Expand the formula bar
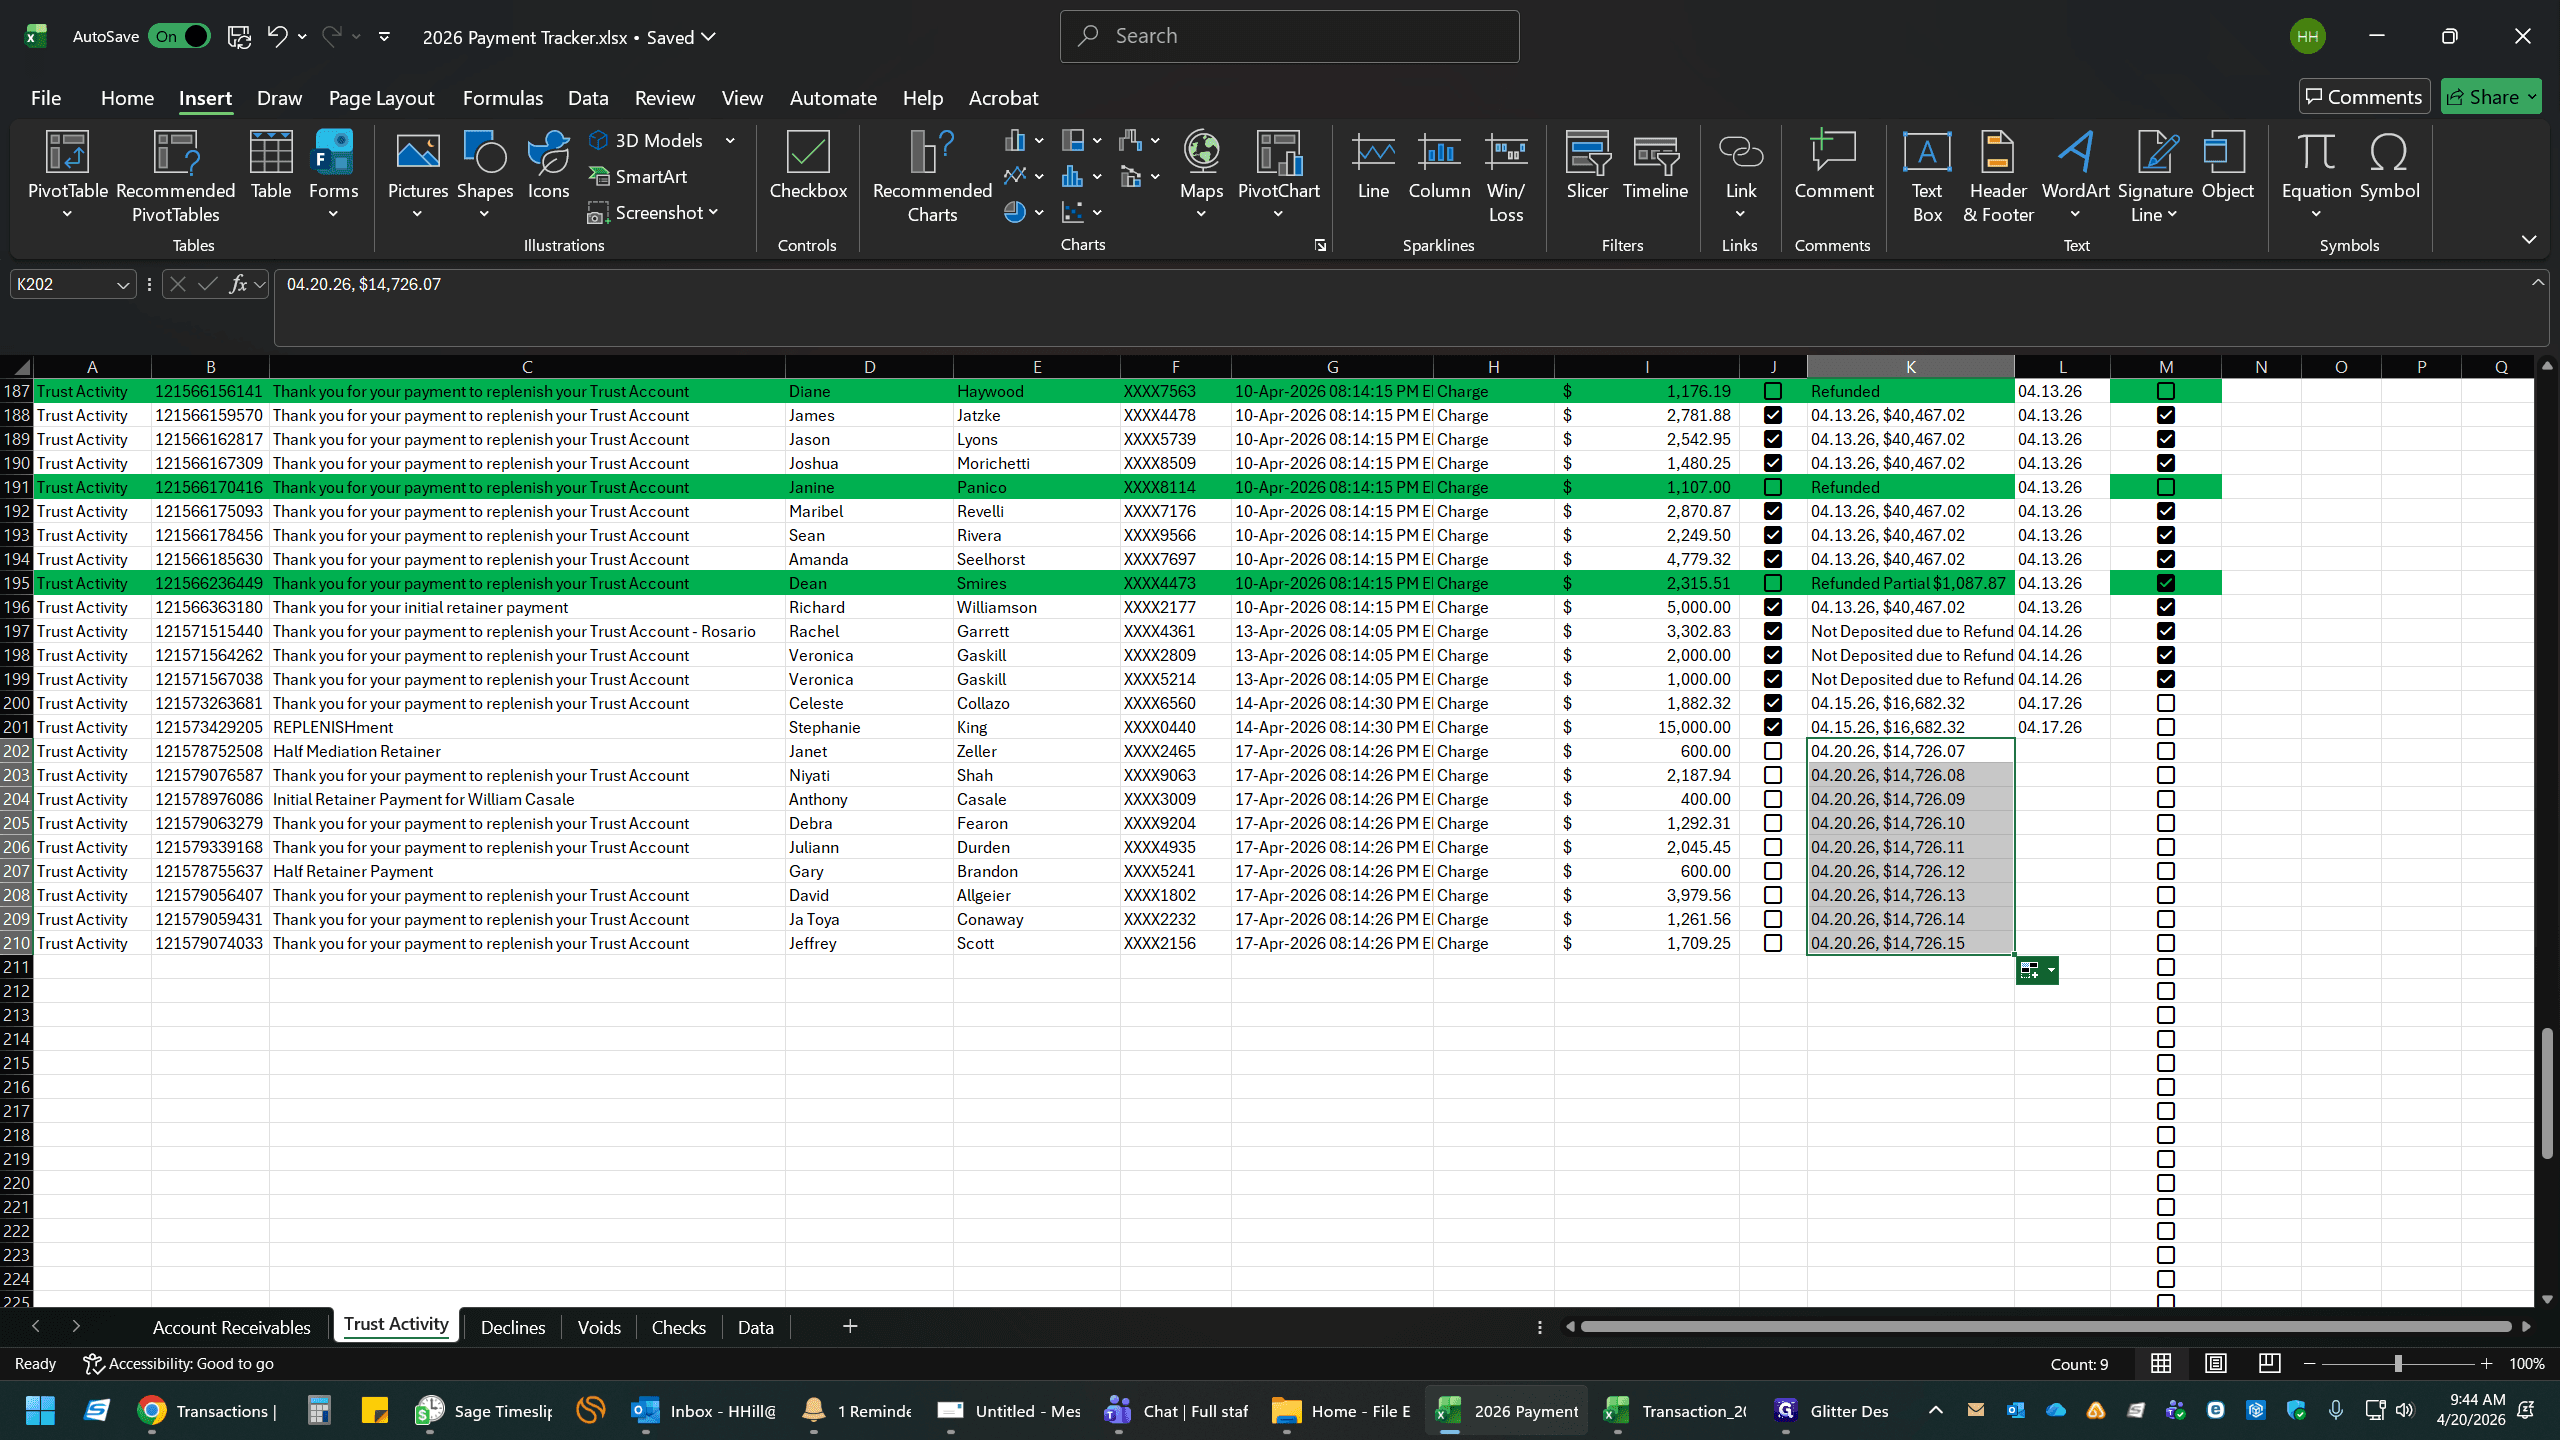The height and width of the screenshot is (1440, 2560). (2538, 283)
